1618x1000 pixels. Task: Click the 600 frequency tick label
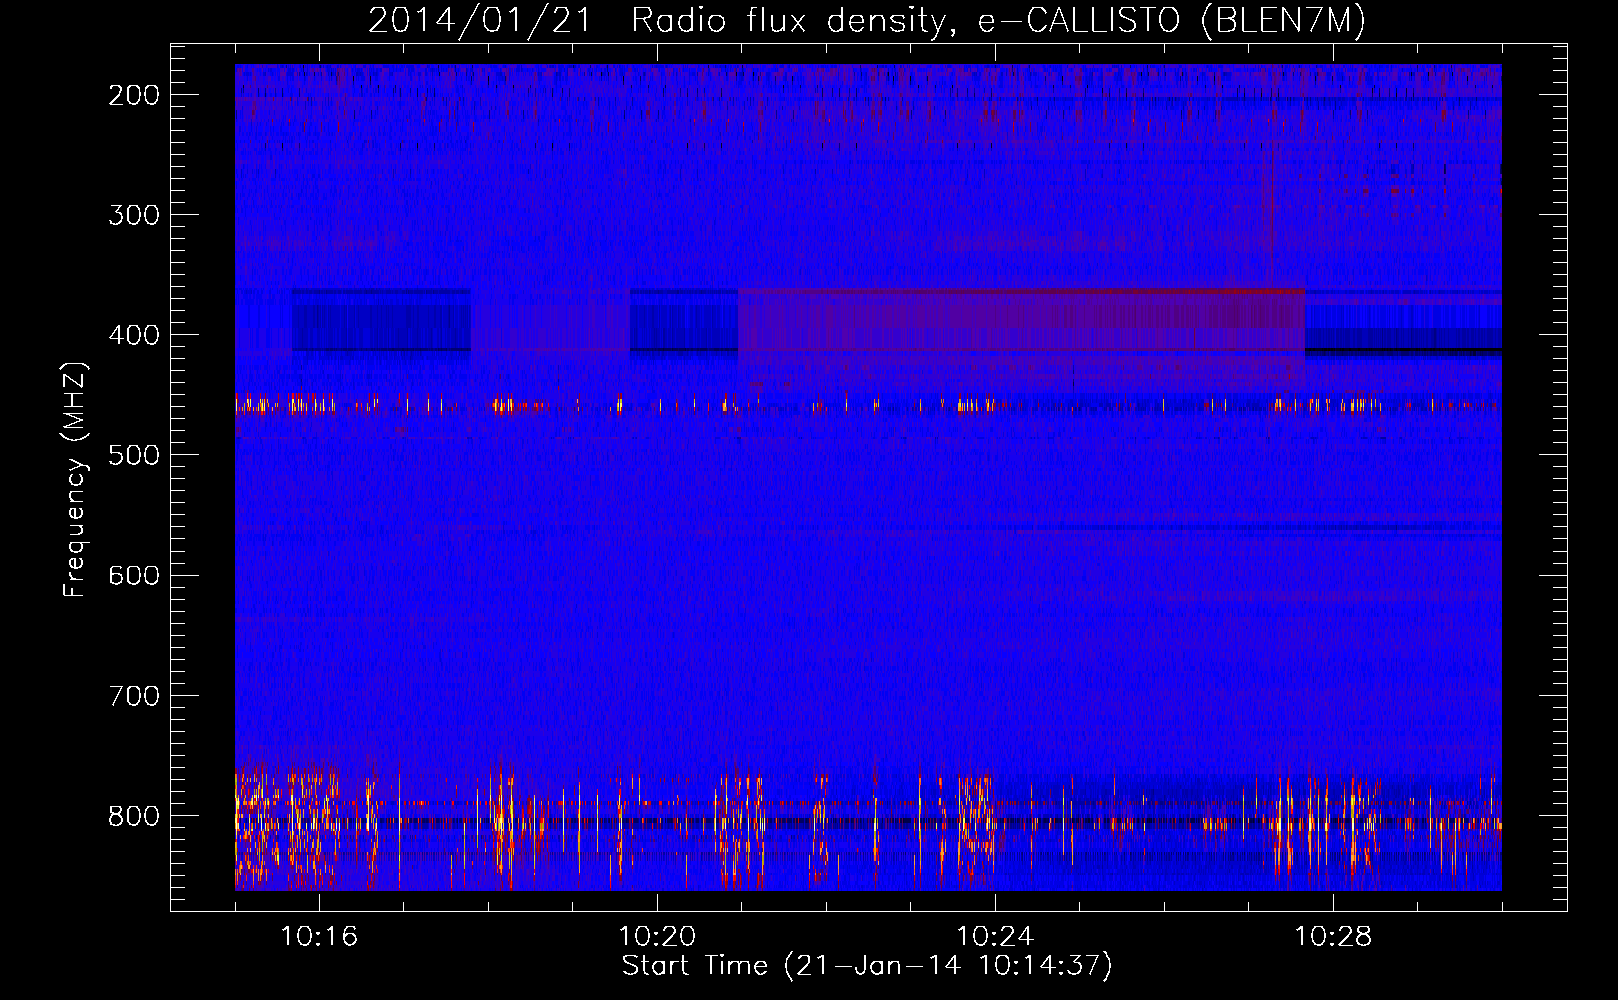click(x=134, y=575)
